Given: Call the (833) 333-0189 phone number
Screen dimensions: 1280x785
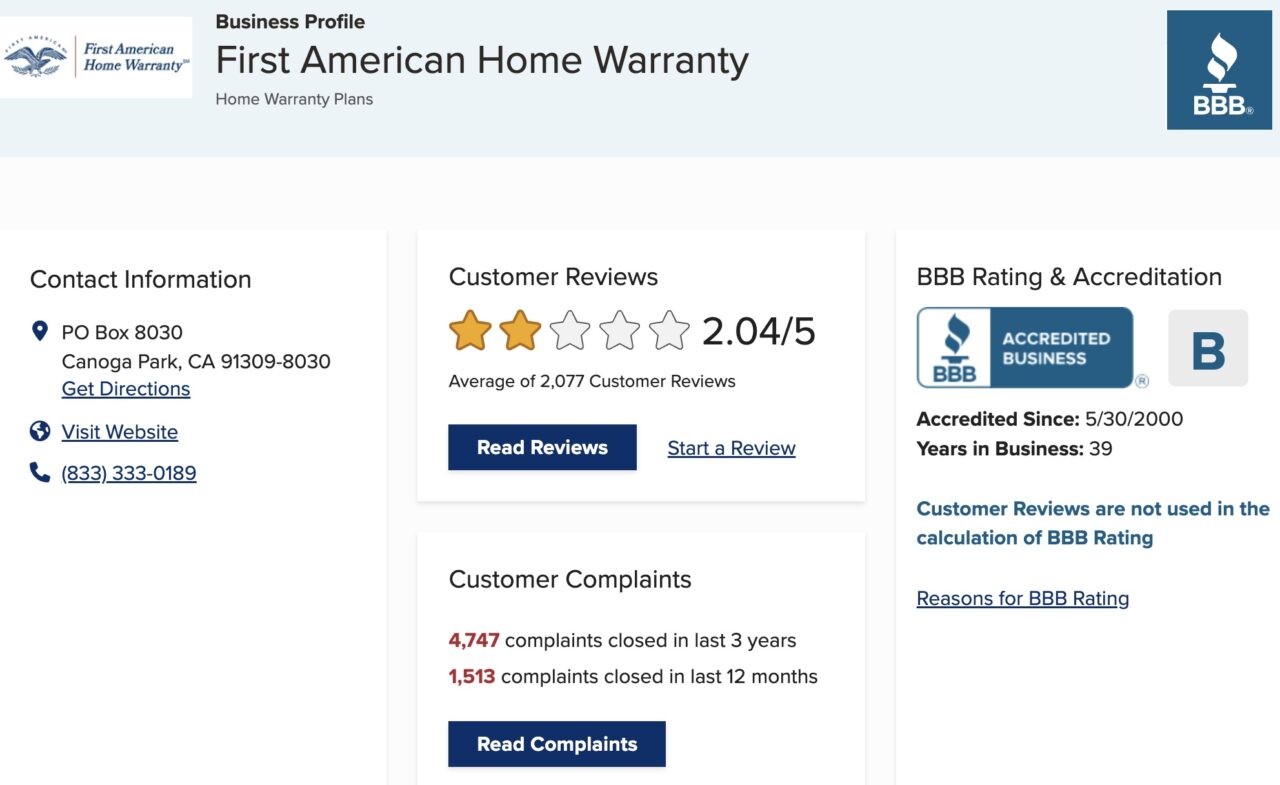Looking at the screenshot, I should click(x=129, y=472).
